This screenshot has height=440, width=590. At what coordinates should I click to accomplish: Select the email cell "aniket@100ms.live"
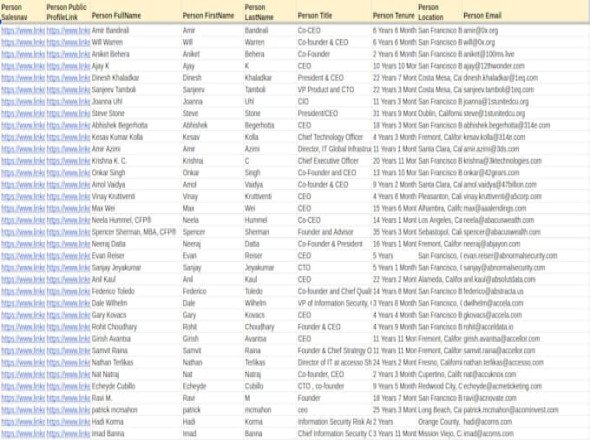pos(489,54)
